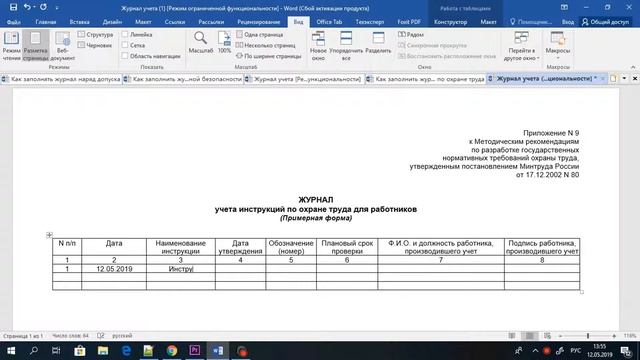This screenshot has height=360, width=640.
Task: Close the active 'Журнал учета' document tab
Action: (x=602, y=78)
